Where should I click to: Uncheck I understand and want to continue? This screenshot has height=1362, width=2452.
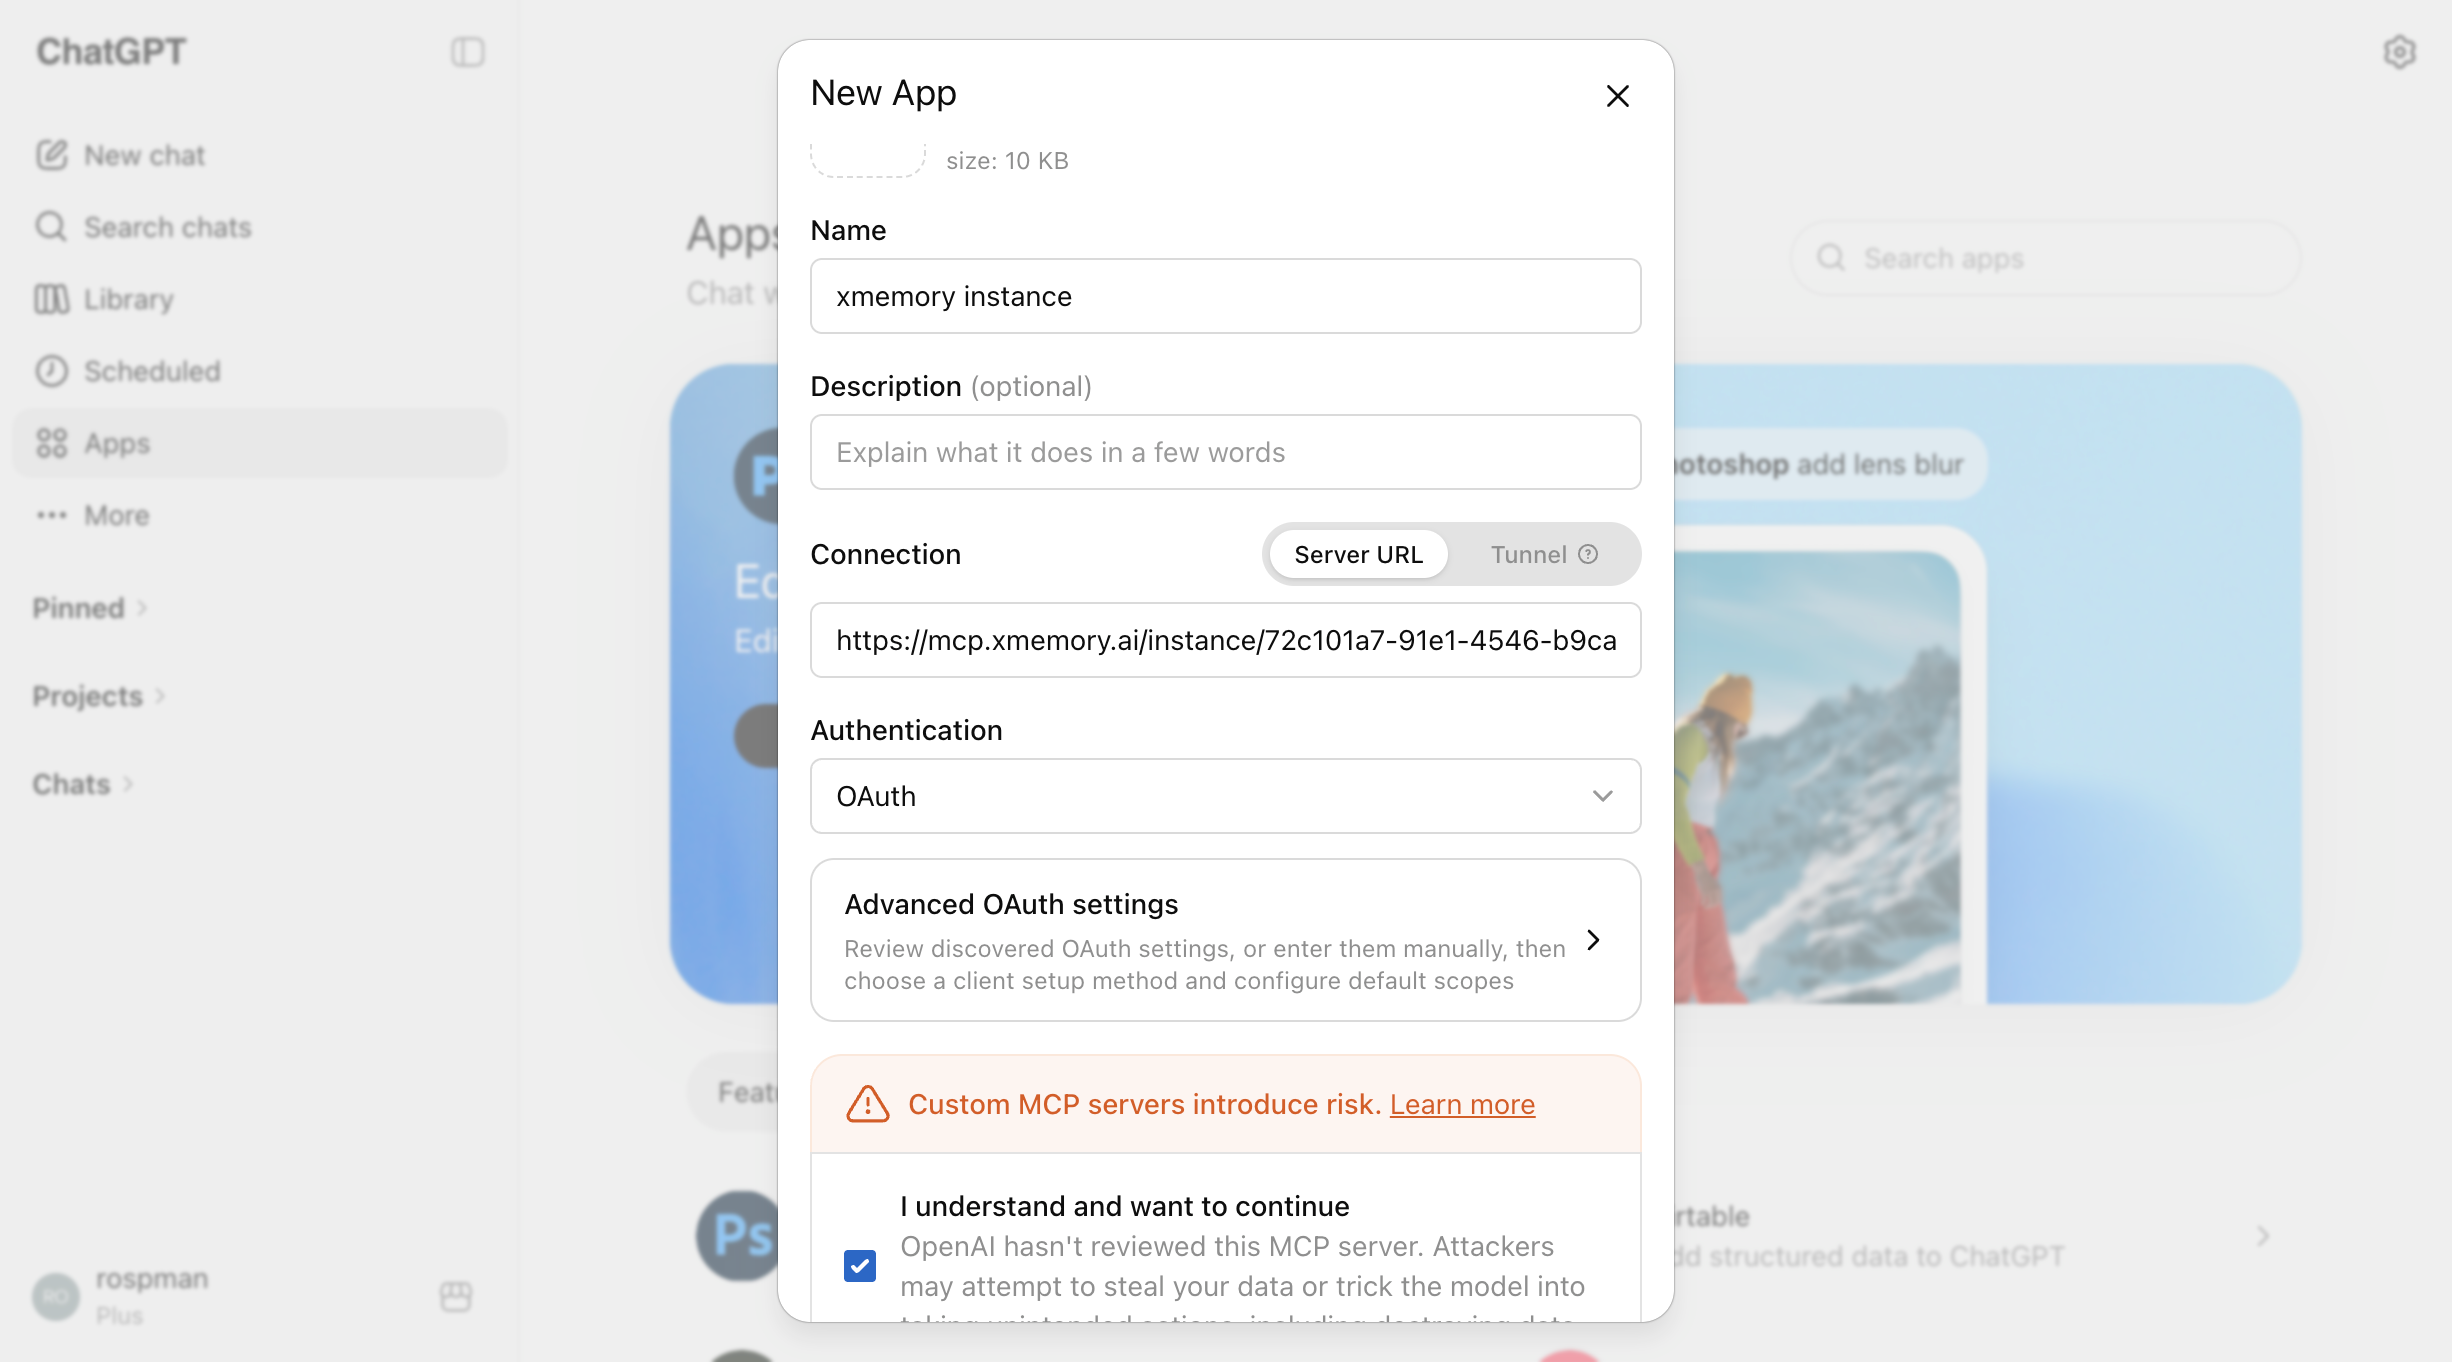tap(860, 1266)
